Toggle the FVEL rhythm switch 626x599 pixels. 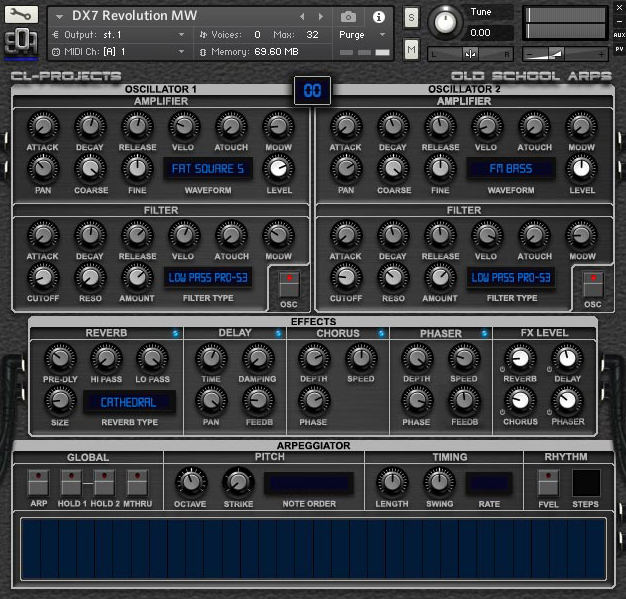point(548,482)
